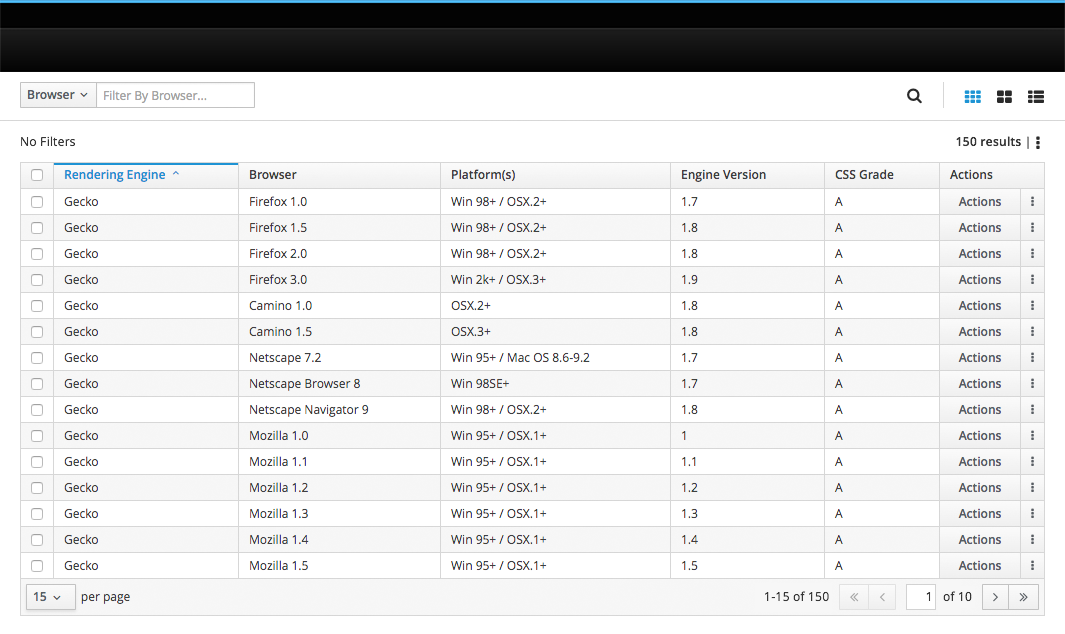Open kebab menu for Mozilla 1.0 row
Viewport: 1065px width, 634px height.
1032,436
